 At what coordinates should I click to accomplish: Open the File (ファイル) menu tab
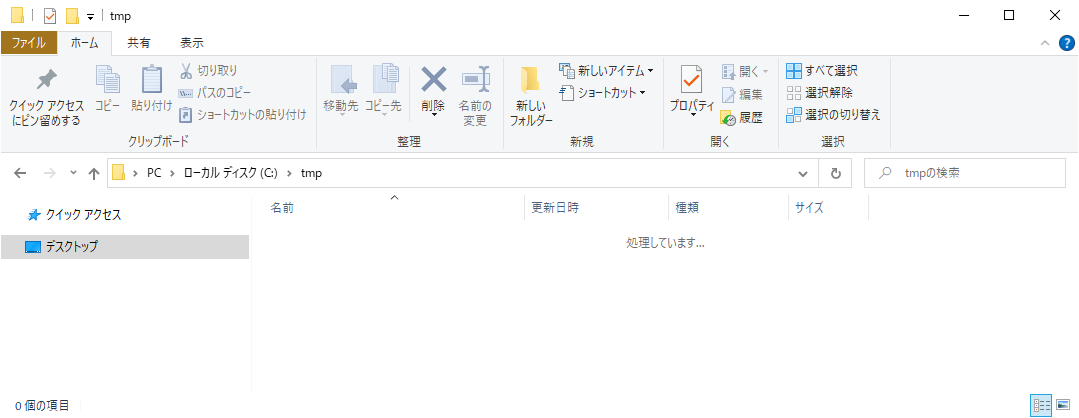28,43
